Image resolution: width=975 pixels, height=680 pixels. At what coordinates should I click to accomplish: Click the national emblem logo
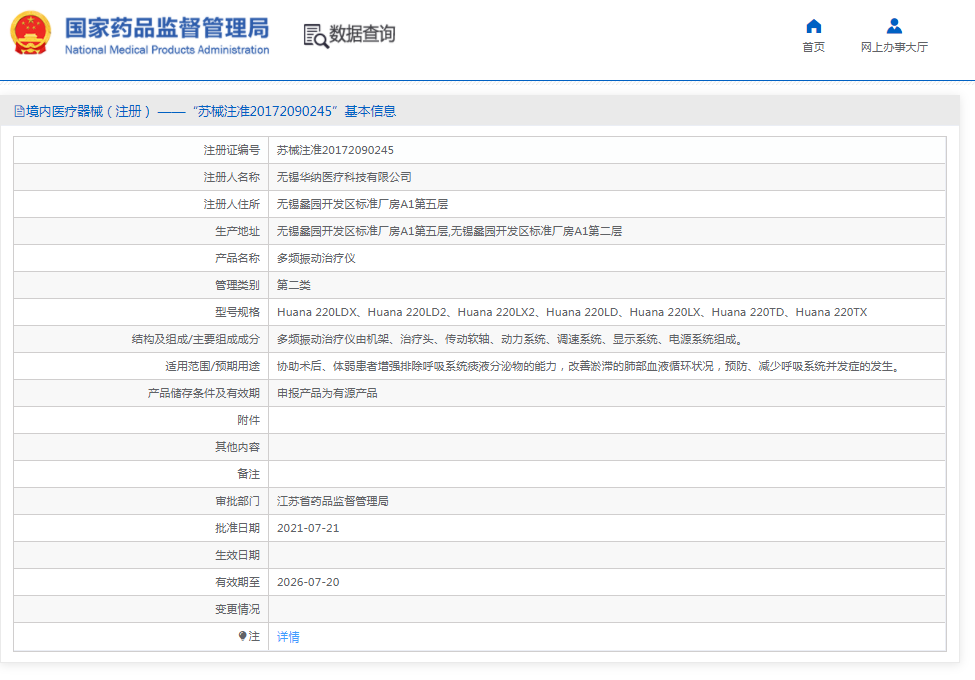30,34
